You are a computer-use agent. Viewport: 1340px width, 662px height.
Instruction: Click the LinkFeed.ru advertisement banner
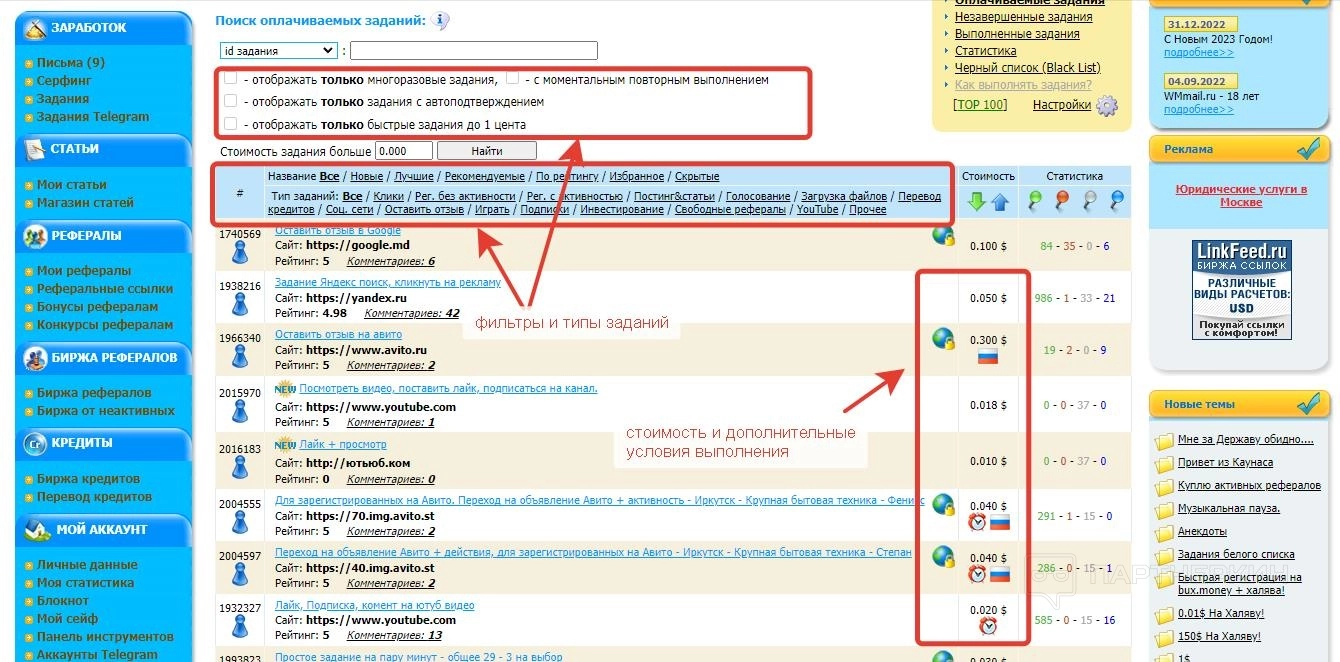point(1241,290)
